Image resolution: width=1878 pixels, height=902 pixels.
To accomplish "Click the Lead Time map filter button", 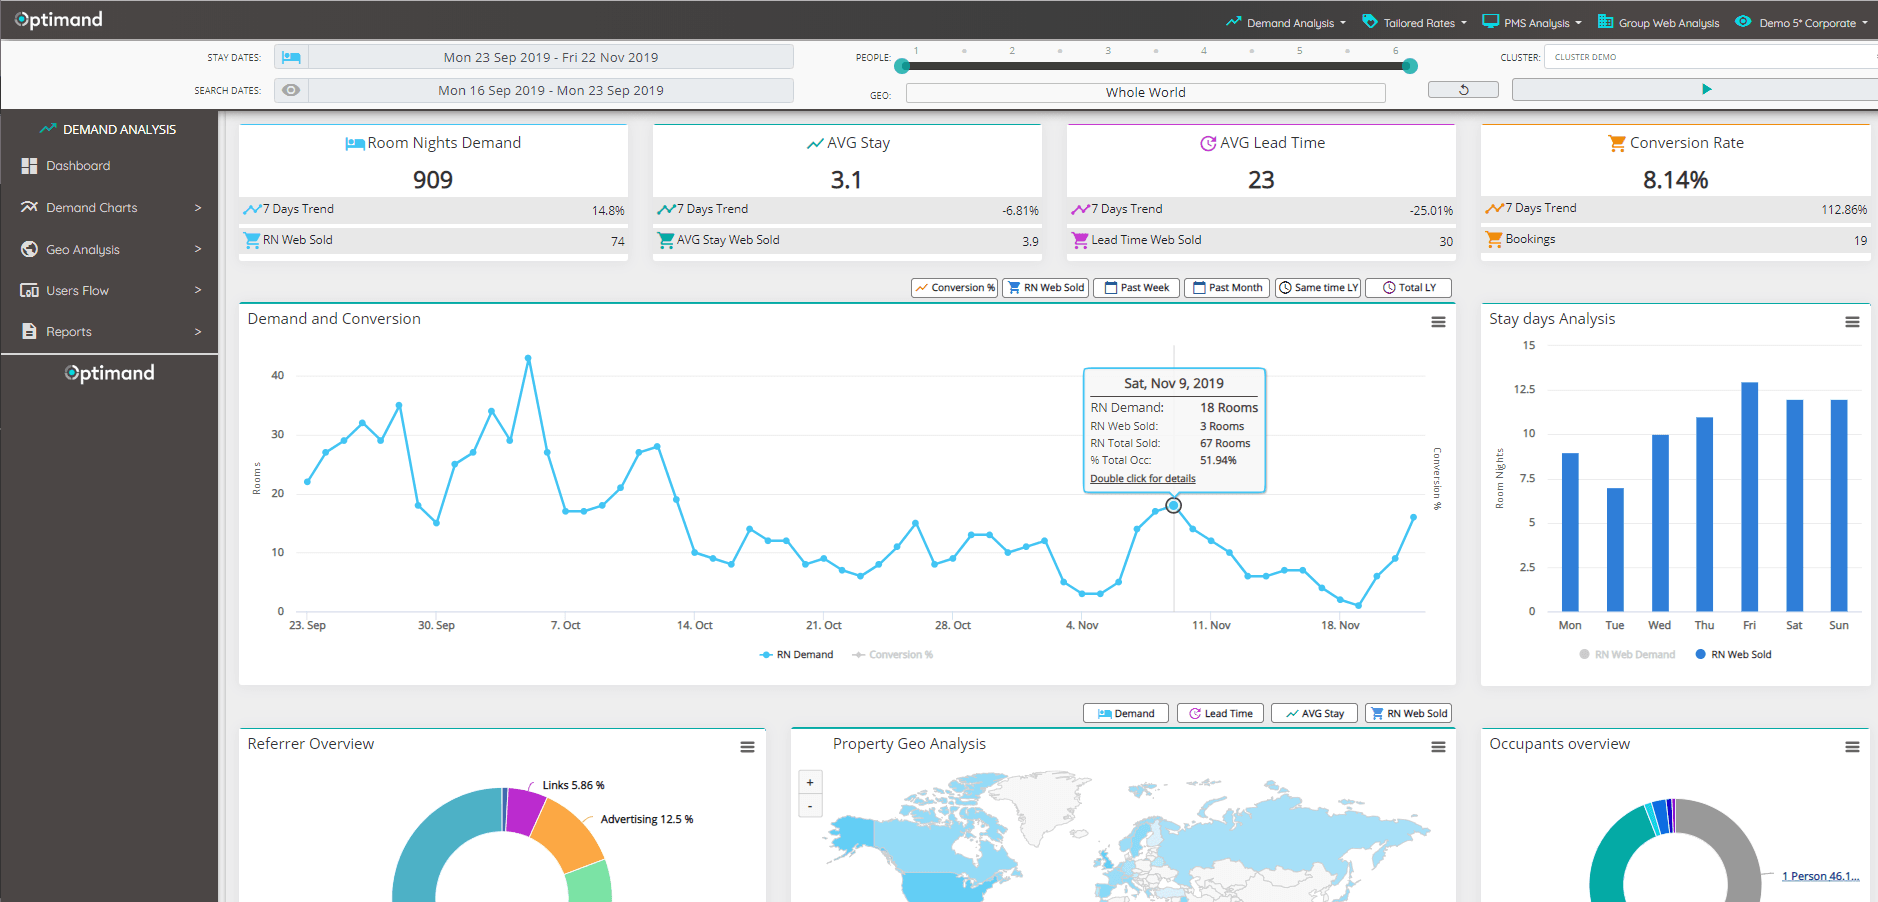I will coord(1220,714).
